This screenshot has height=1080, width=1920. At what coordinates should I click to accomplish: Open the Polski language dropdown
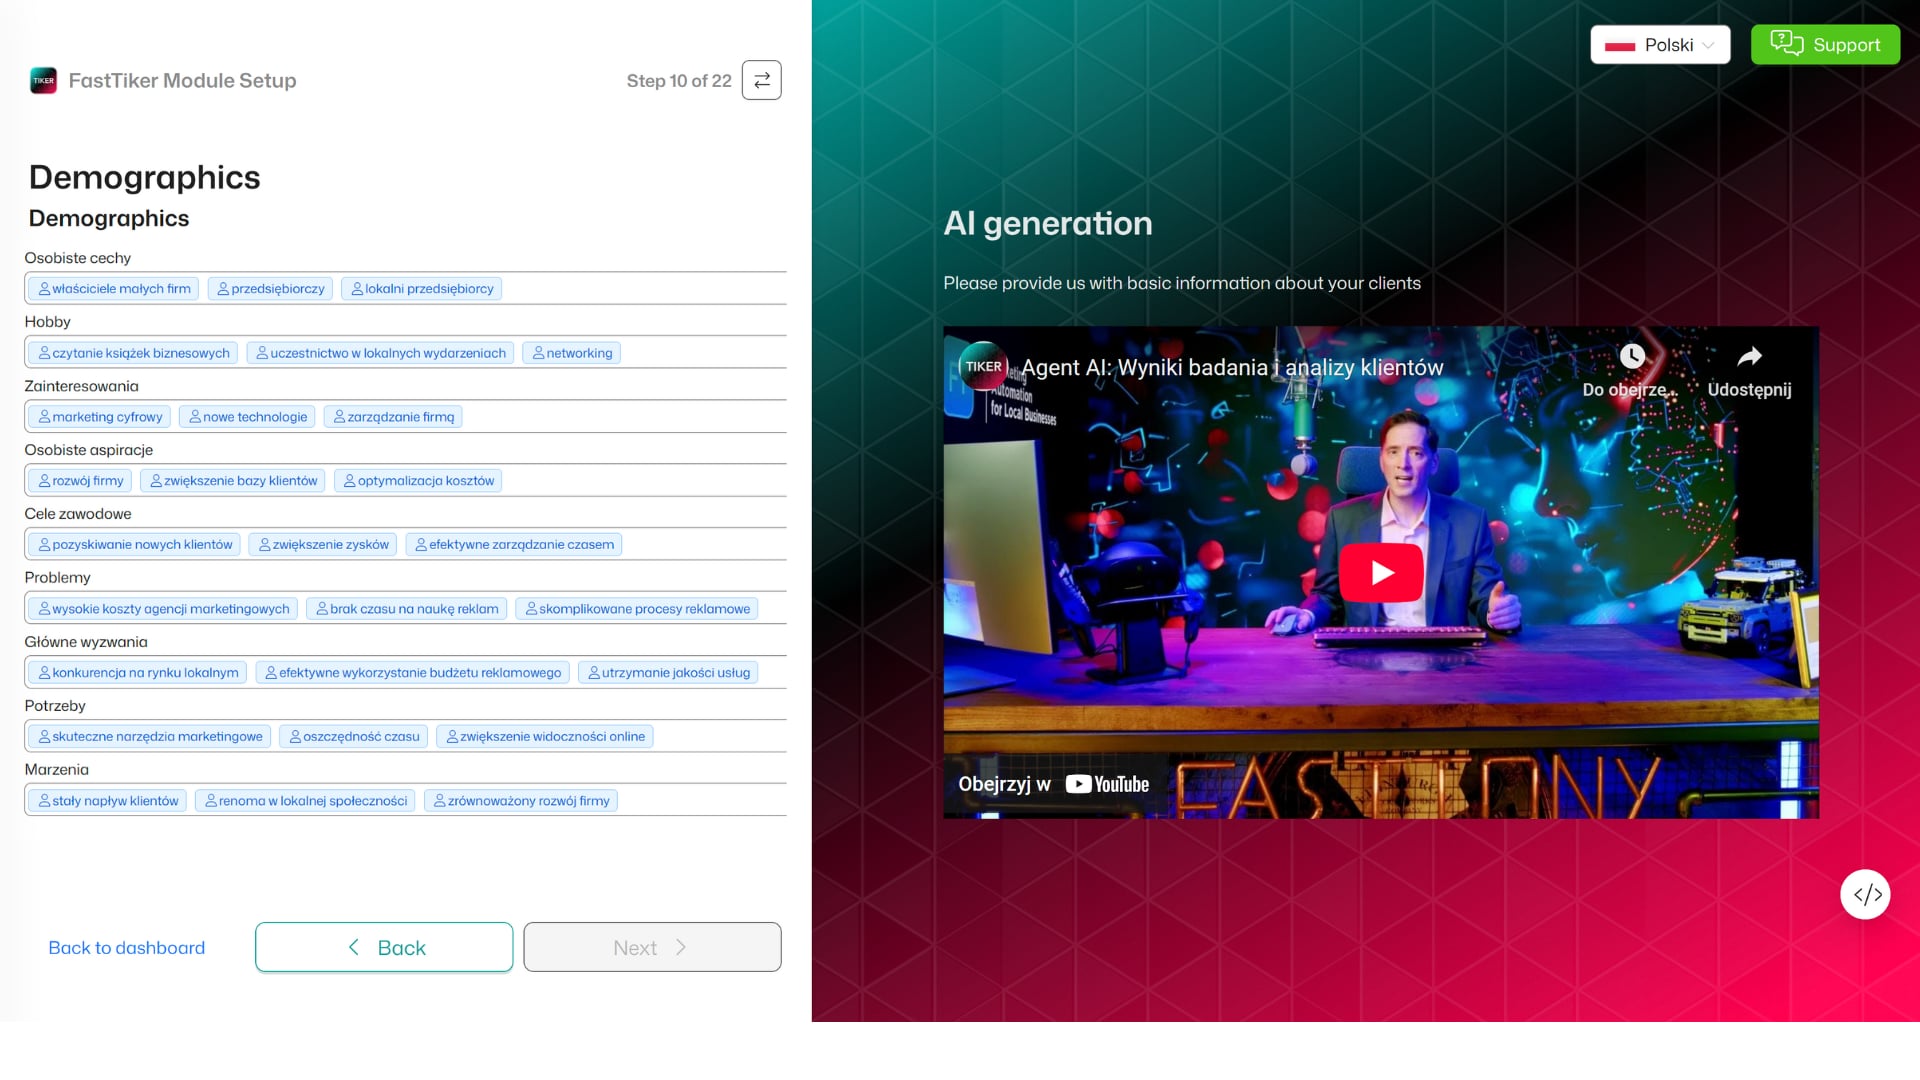(1660, 45)
